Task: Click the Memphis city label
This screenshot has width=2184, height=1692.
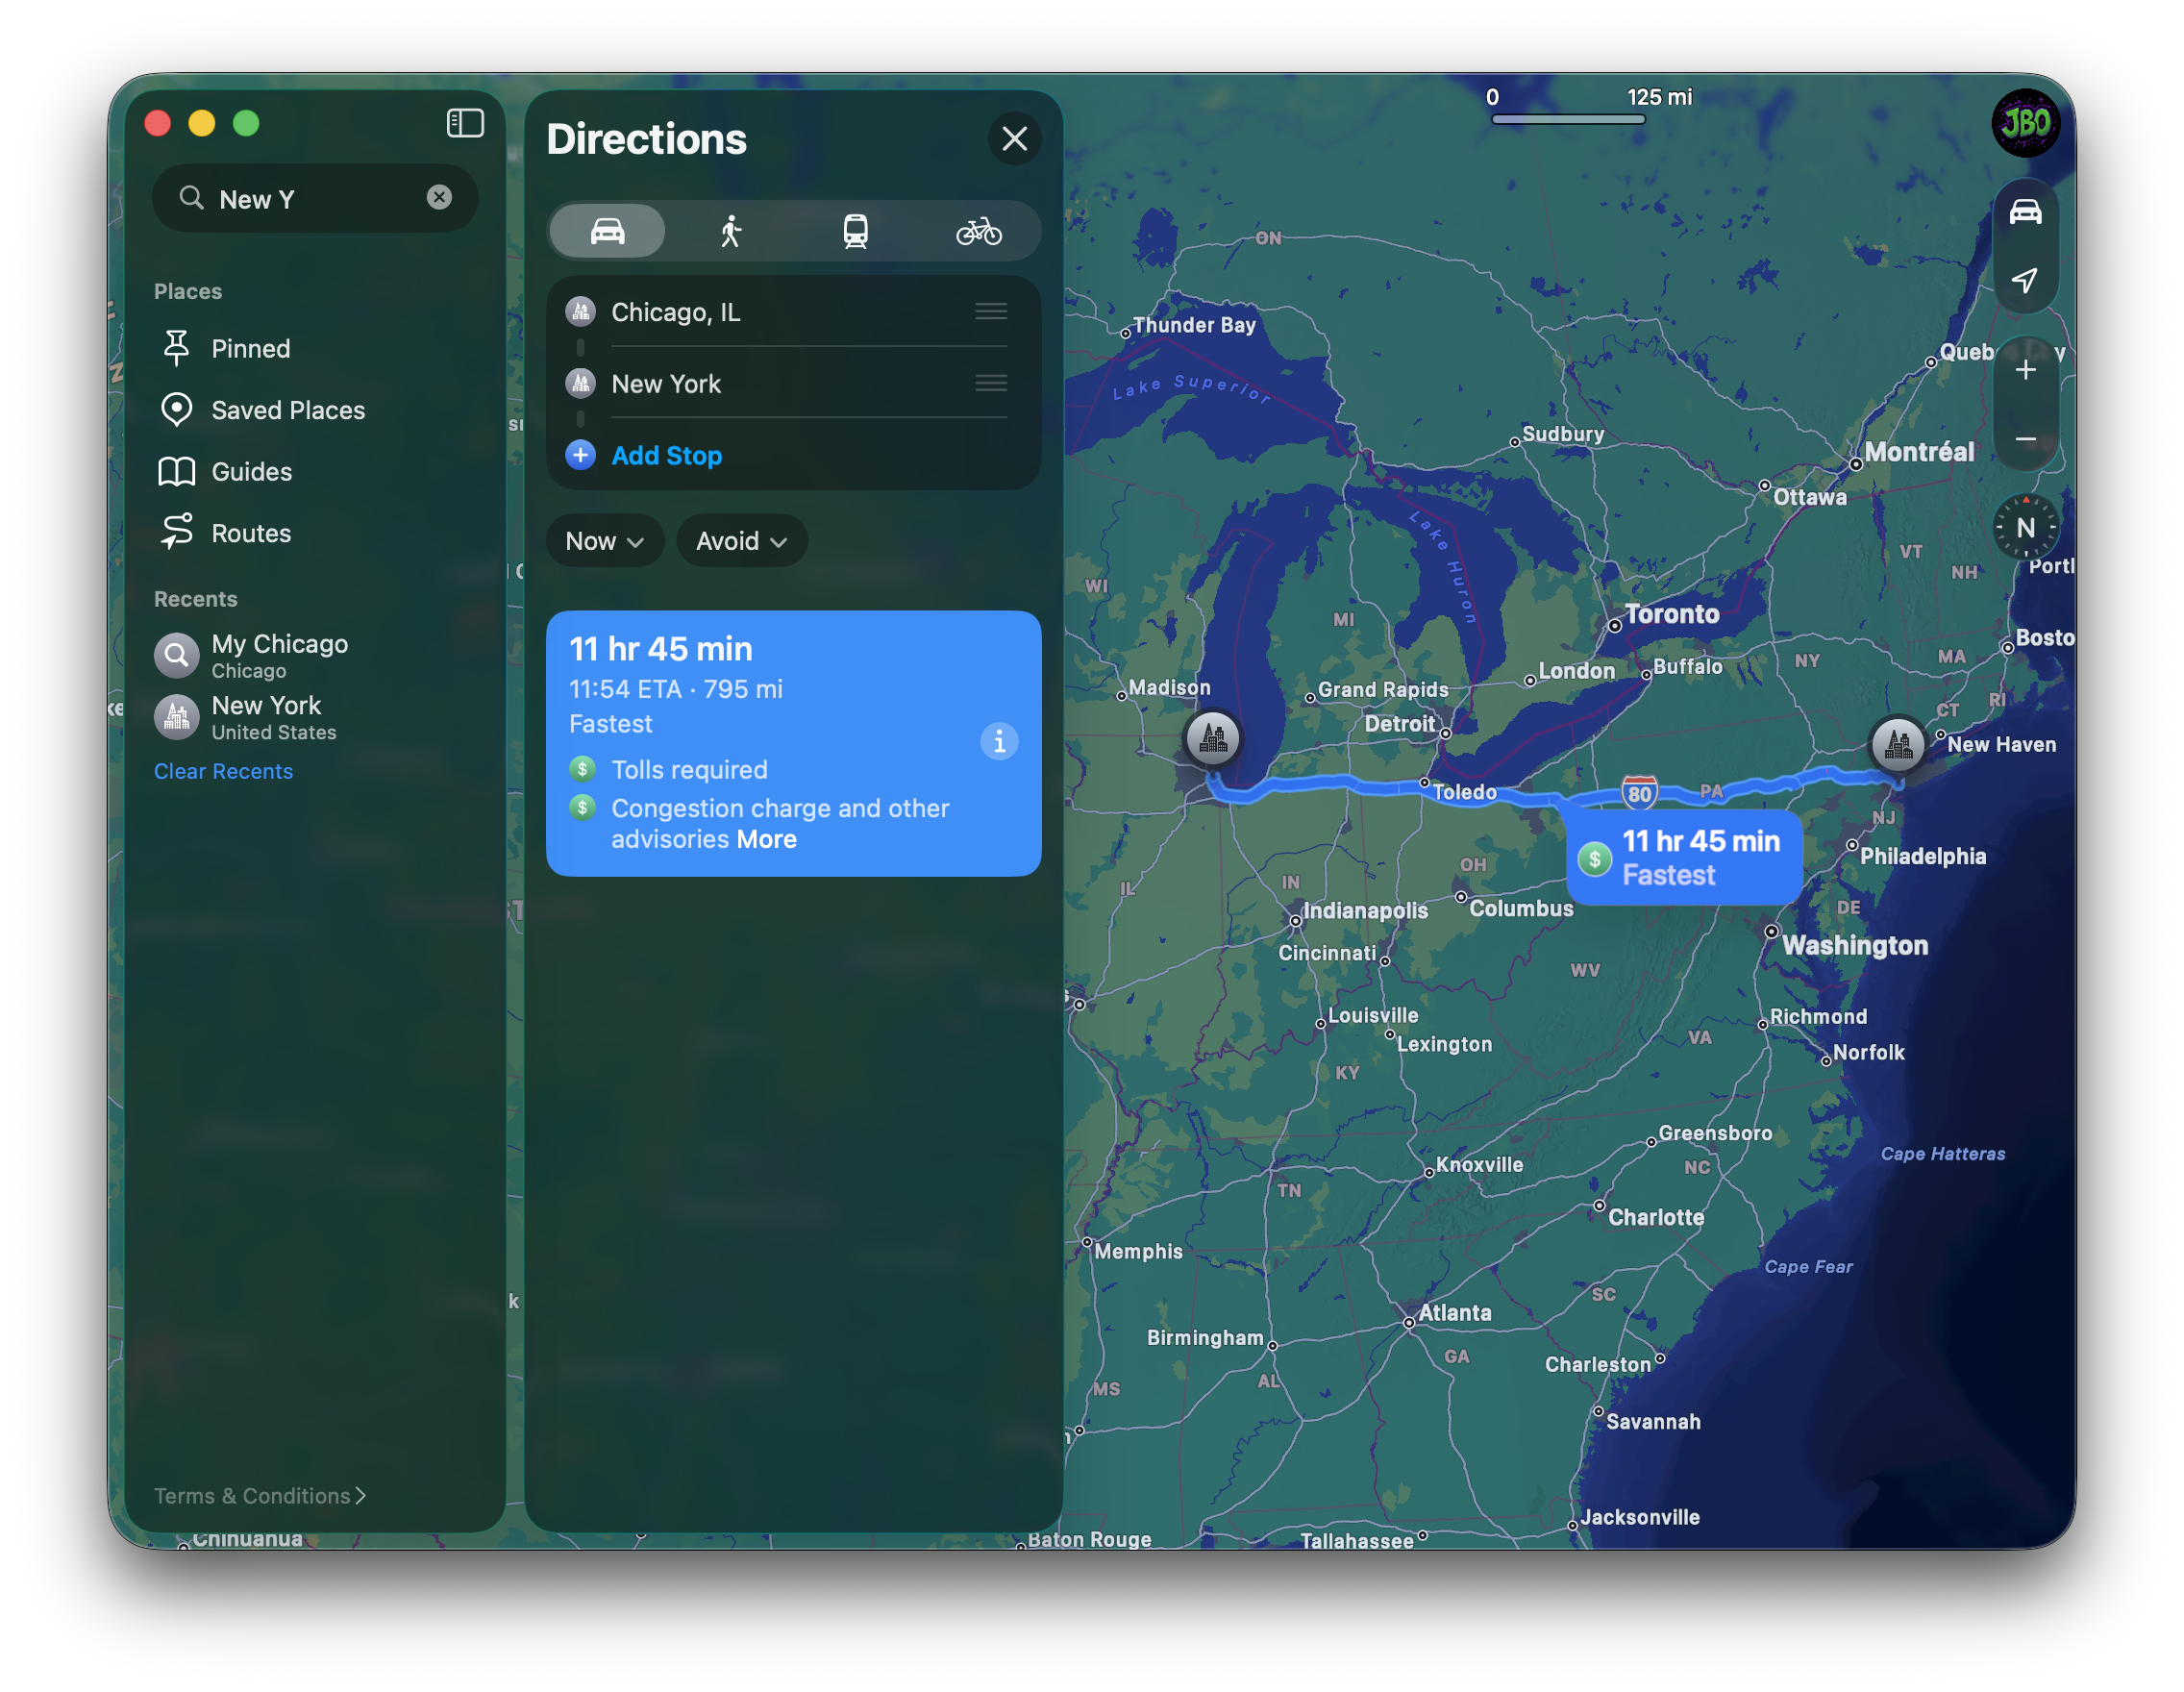Action: tap(1138, 1252)
